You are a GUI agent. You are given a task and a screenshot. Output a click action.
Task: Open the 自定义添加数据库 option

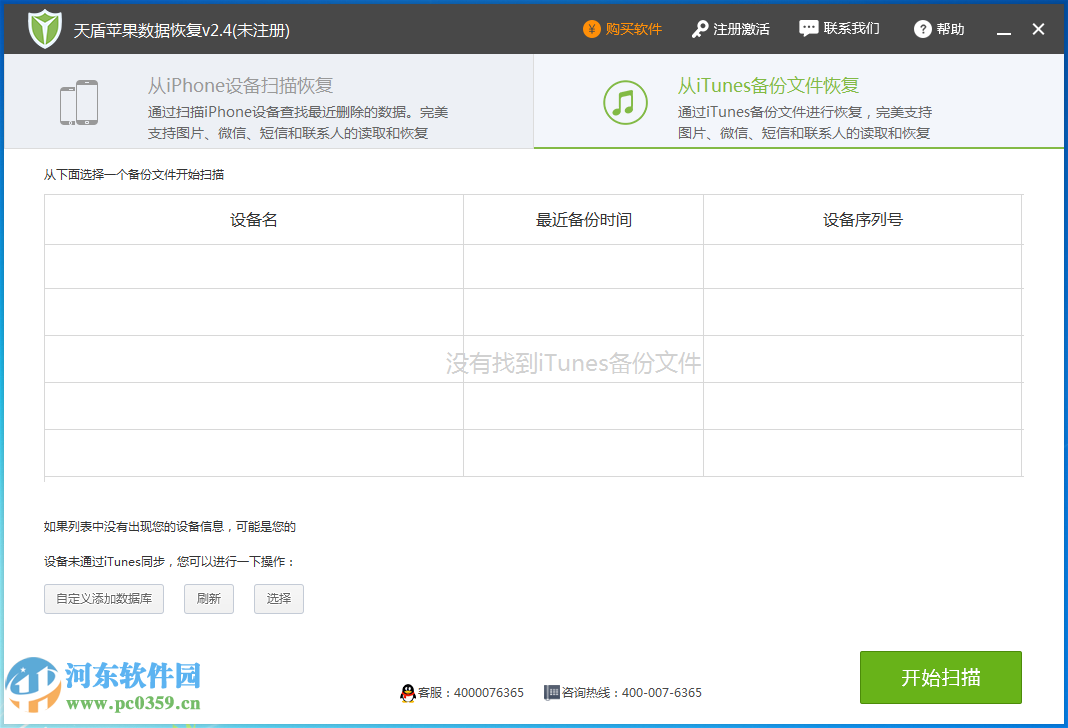pyautogui.click(x=104, y=599)
